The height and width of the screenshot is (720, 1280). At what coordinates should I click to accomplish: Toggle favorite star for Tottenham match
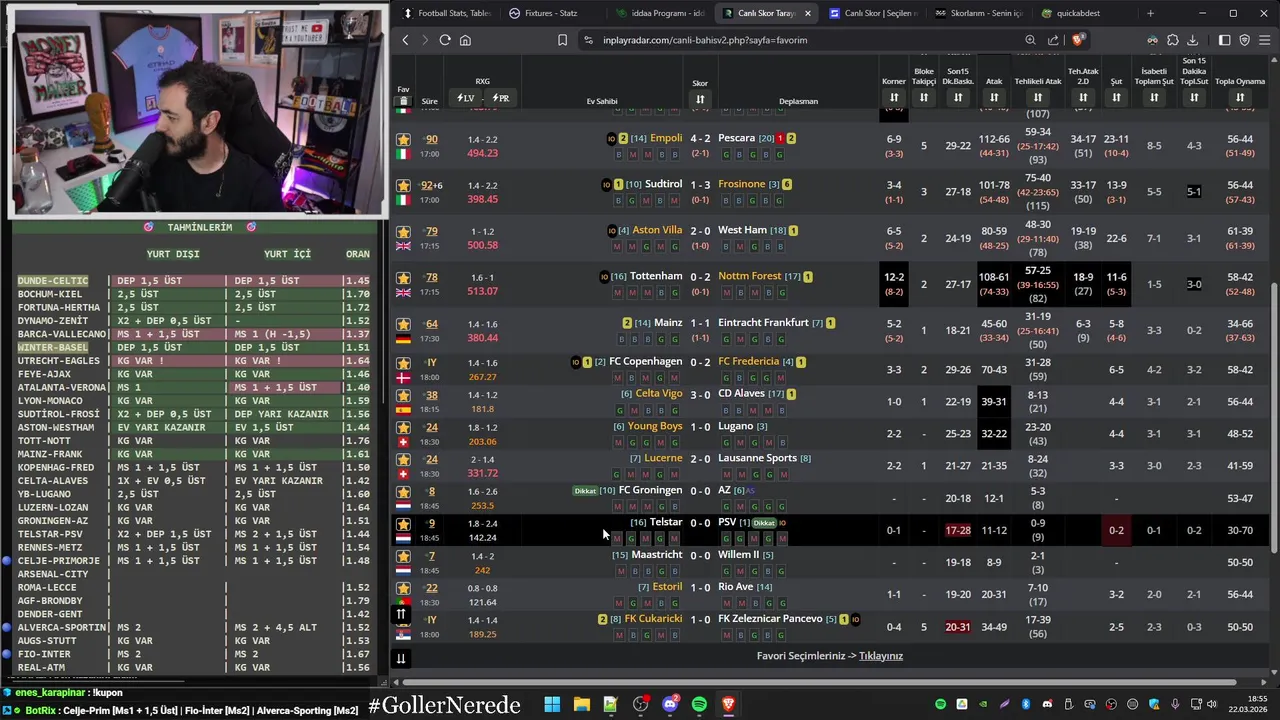(403, 277)
